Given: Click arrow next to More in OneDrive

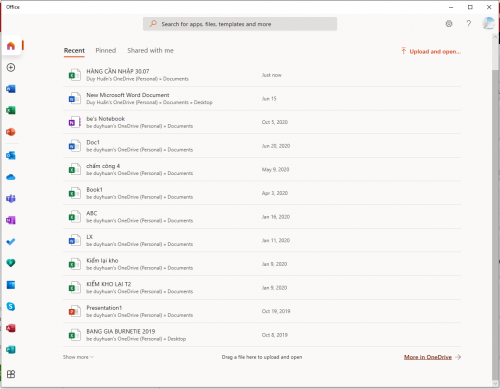Looking at the screenshot, I should 458,357.
